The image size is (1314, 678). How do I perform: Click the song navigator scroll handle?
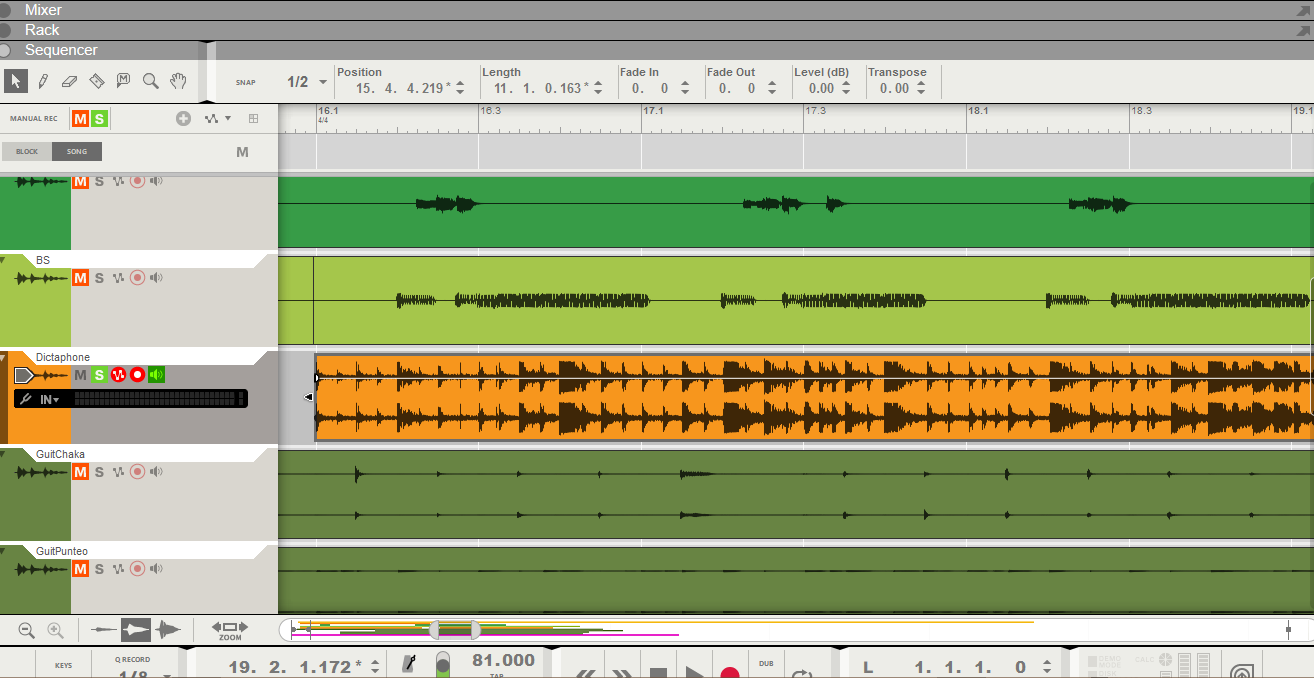pyautogui.click(x=454, y=630)
